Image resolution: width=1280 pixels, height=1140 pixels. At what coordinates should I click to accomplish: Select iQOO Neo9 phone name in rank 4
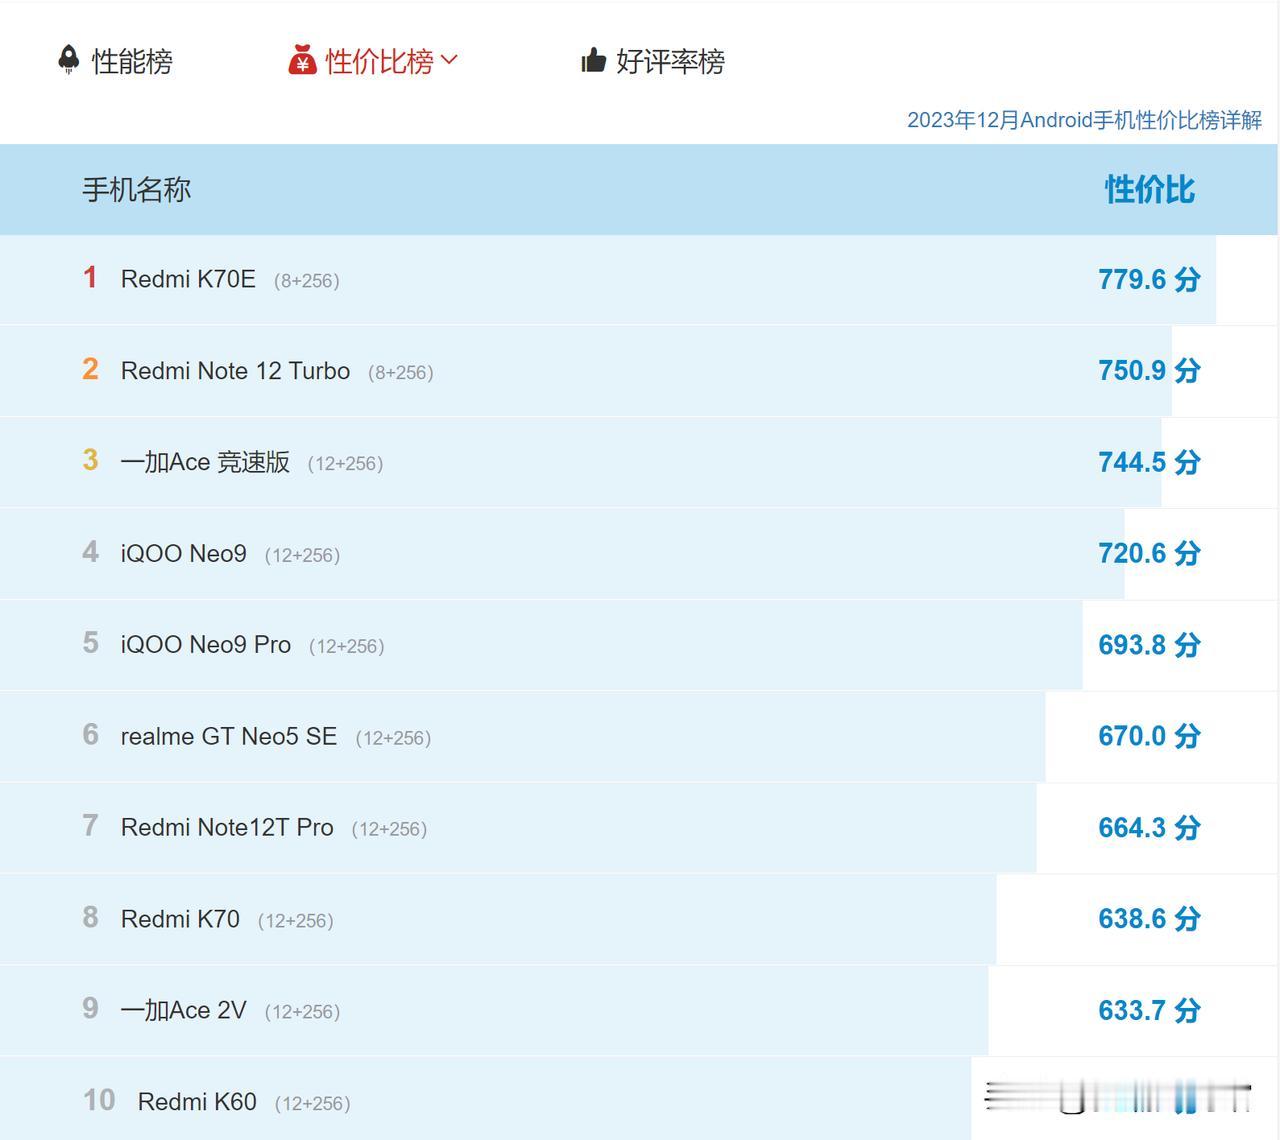tap(183, 554)
